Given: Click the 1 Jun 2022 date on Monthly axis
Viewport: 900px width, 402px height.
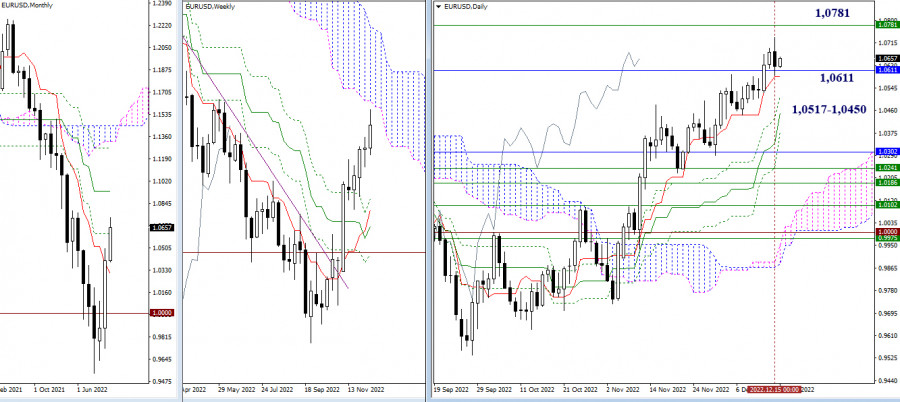Looking at the screenshot, I should pos(90,388).
